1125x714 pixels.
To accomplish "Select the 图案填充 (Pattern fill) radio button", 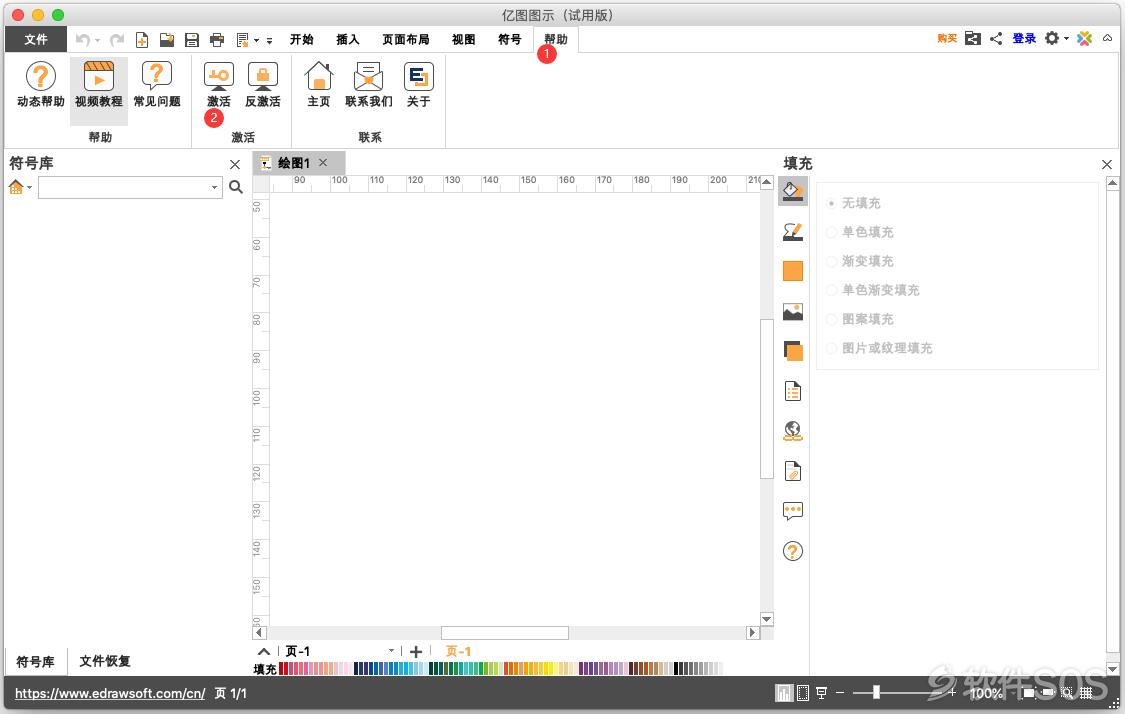I will click(832, 319).
